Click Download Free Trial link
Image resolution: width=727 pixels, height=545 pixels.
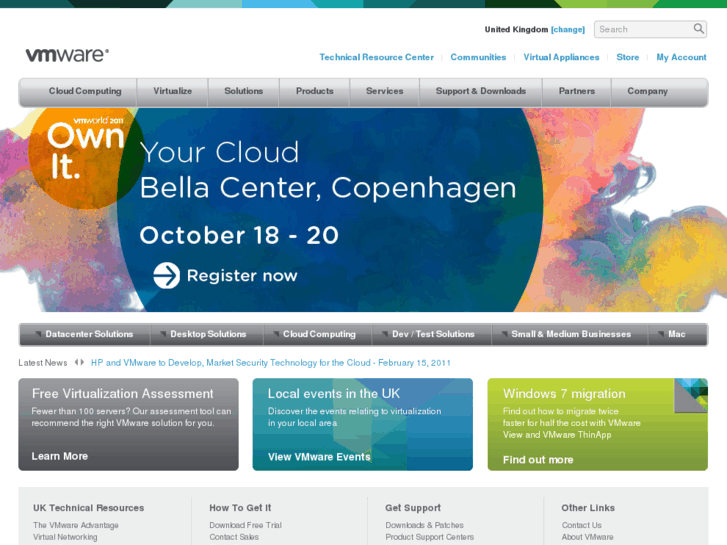tap(245, 525)
